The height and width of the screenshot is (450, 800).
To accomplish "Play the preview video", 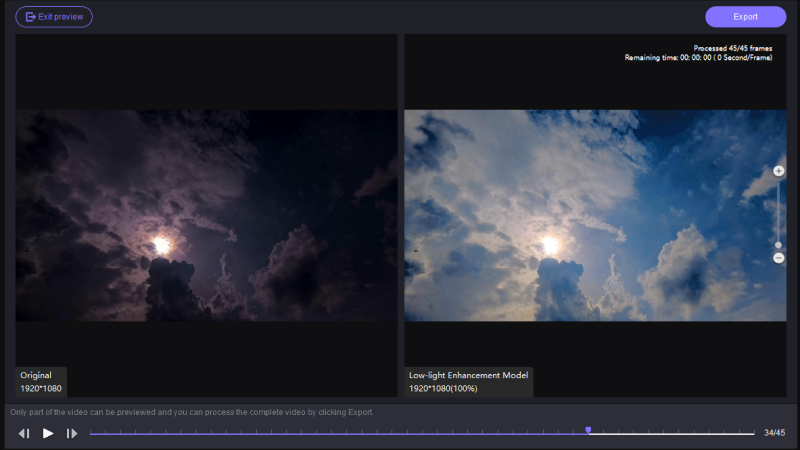I will pos(48,433).
